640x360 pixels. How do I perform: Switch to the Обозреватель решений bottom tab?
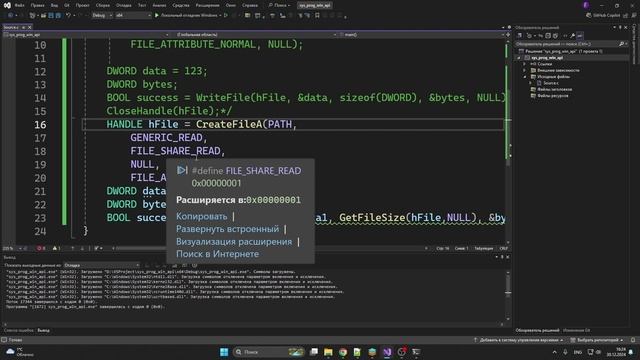(x=537, y=330)
